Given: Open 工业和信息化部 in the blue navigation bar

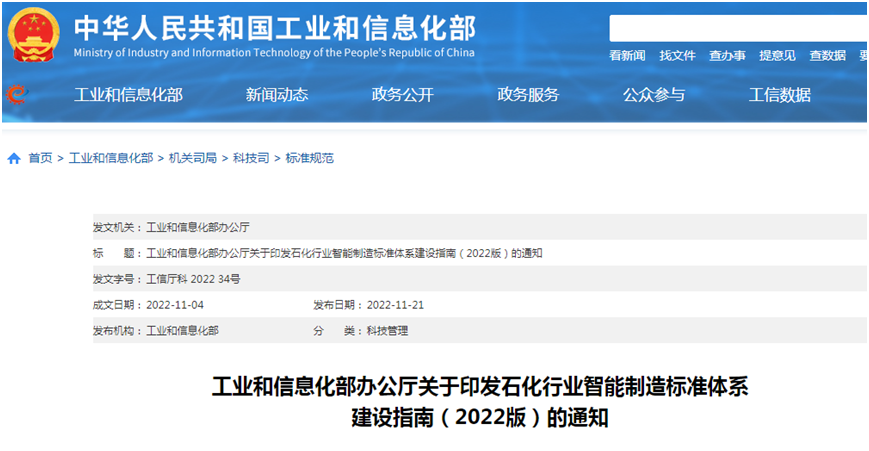Looking at the screenshot, I should (128, 95).
